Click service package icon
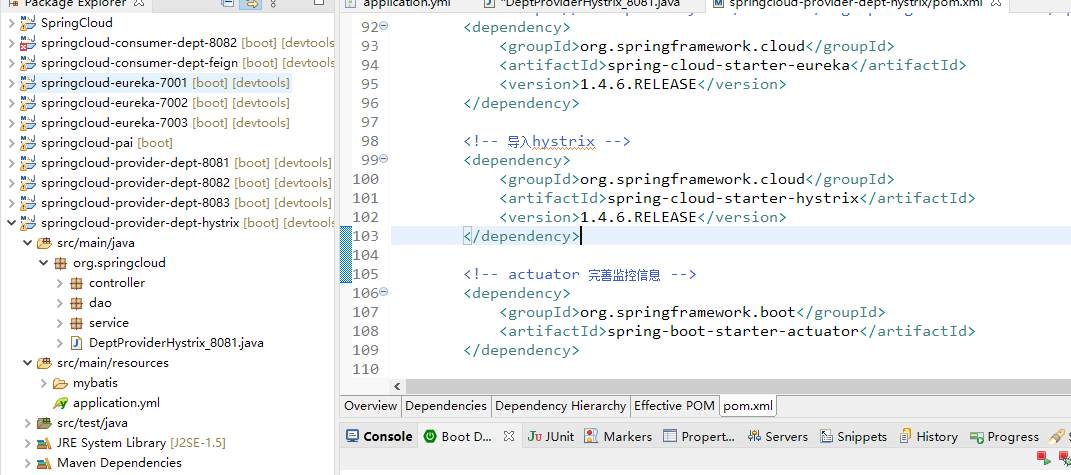This screenshot has width=1071, height=475. click(x=76, y=323)
